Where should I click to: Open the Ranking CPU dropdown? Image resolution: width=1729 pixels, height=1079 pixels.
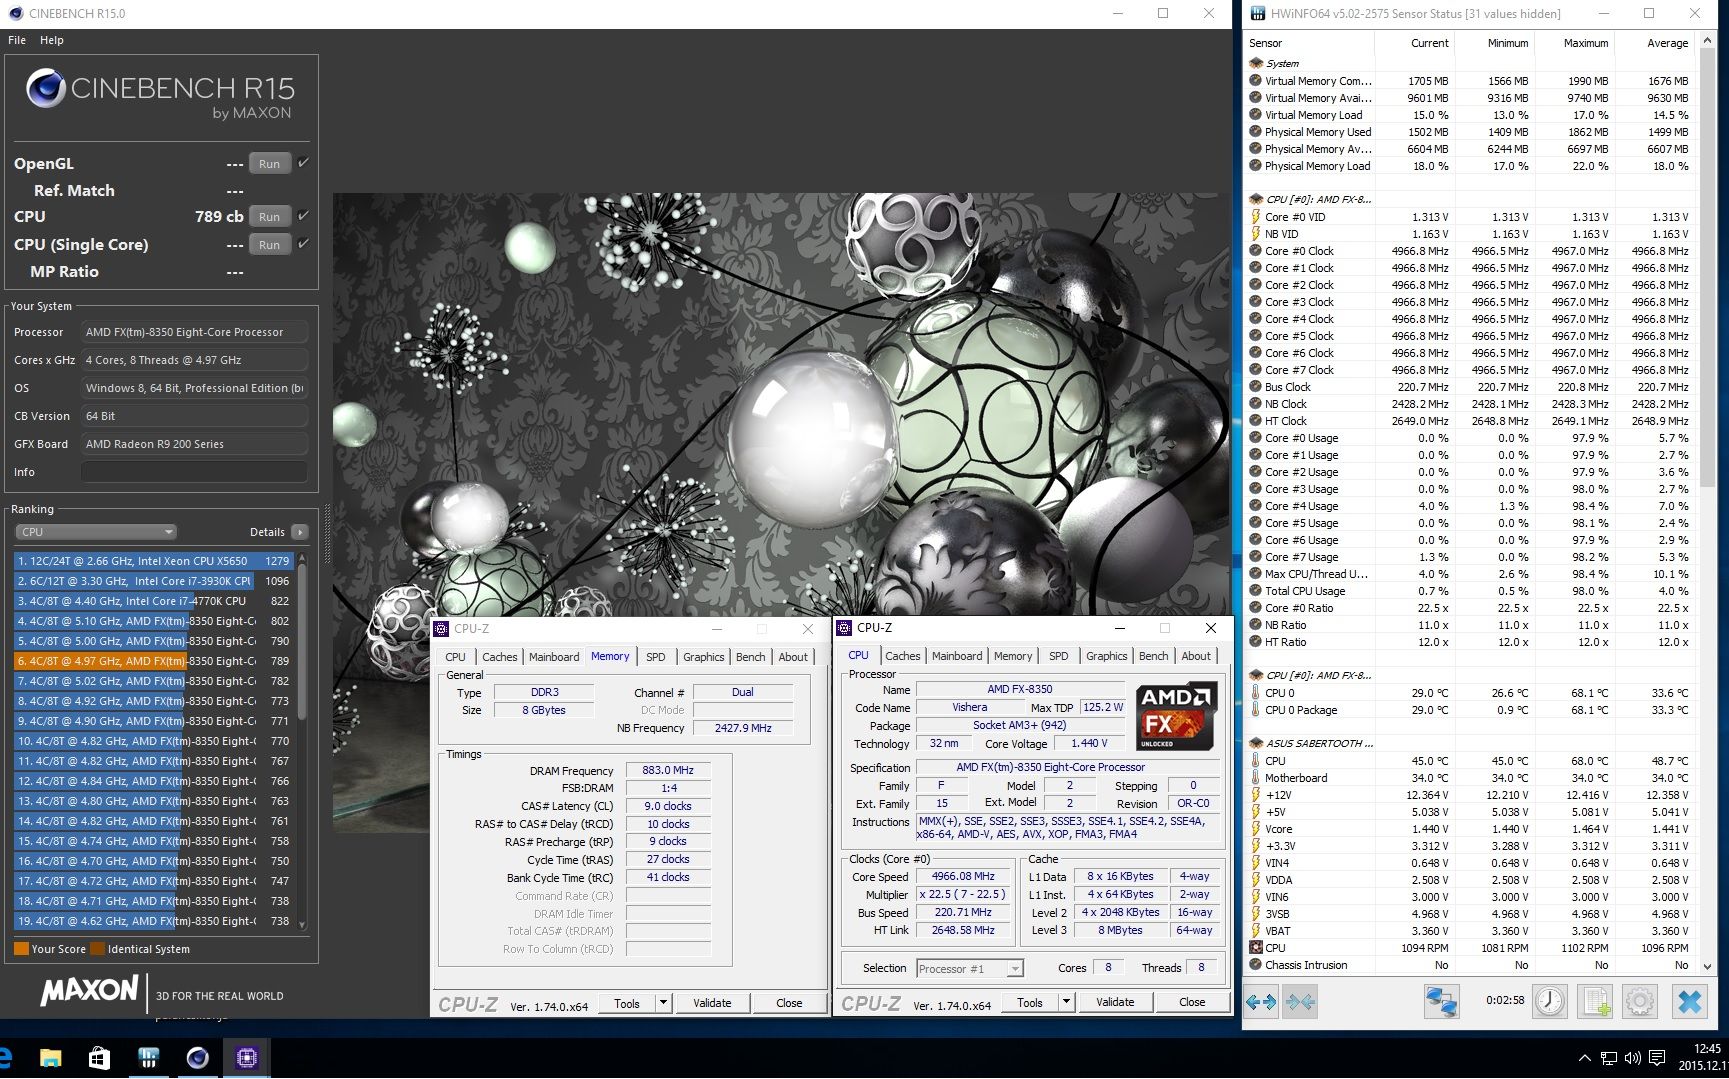click(96, 532)
